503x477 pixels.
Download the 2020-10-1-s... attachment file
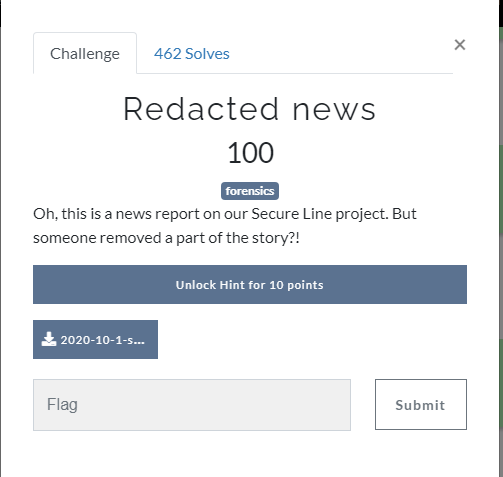tap(95, 339)
